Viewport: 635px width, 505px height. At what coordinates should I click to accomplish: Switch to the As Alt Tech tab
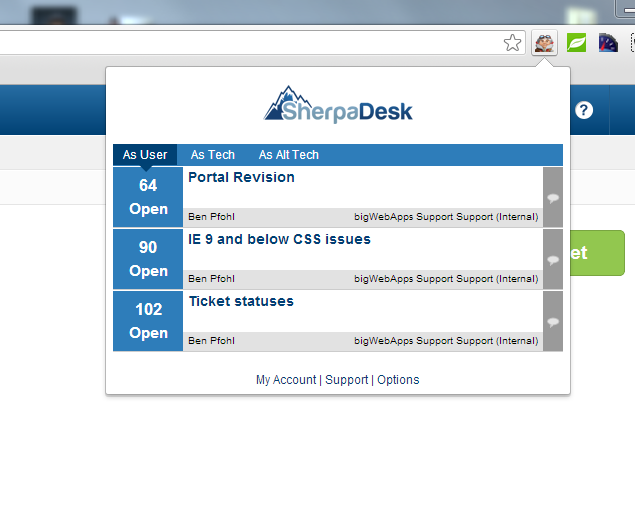tap(289, 155)
